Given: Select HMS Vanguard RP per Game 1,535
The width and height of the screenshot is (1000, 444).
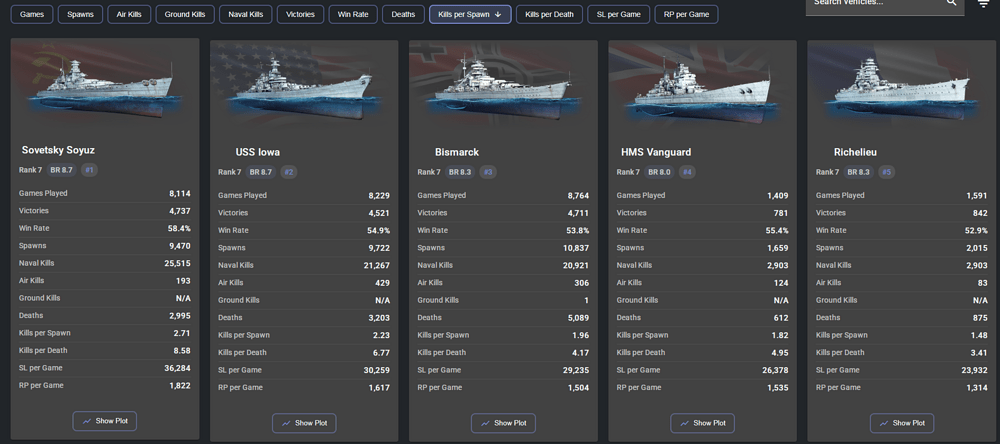Looking at the screenshot, I should [x=777, y=387].
